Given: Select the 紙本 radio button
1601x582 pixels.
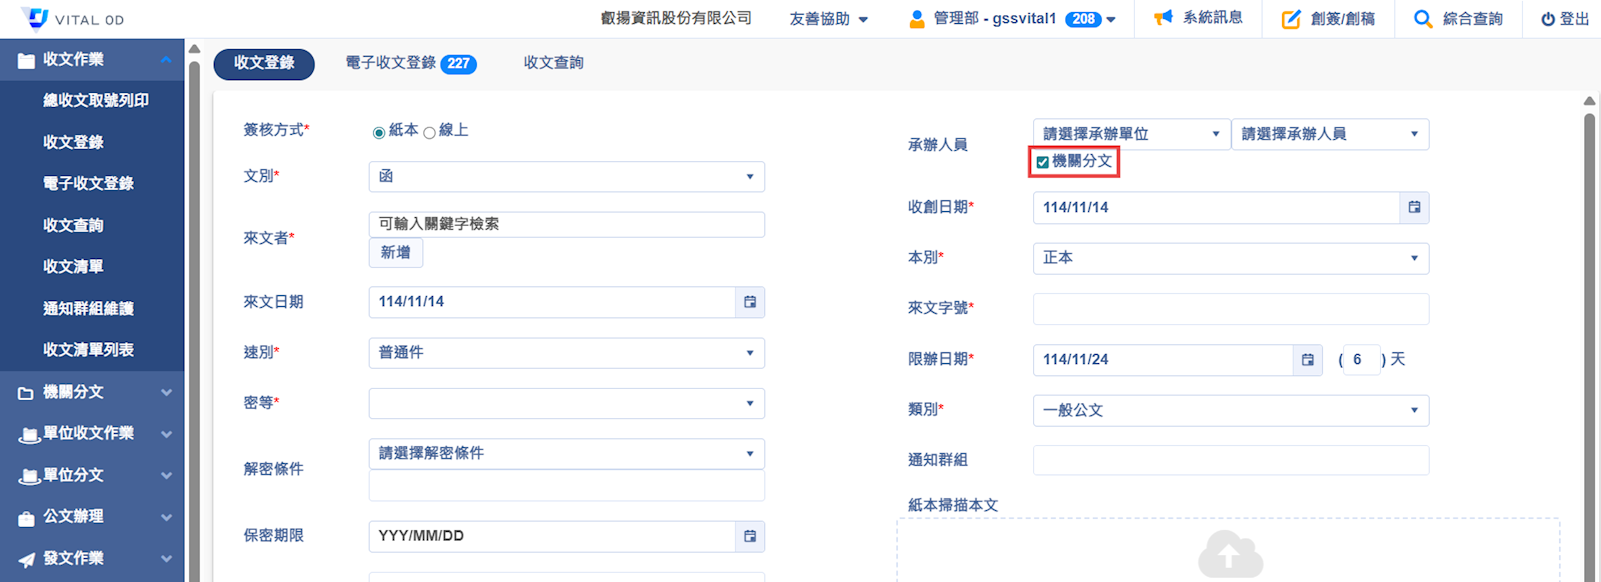Looking at the screenshot, I should [379, 133].
